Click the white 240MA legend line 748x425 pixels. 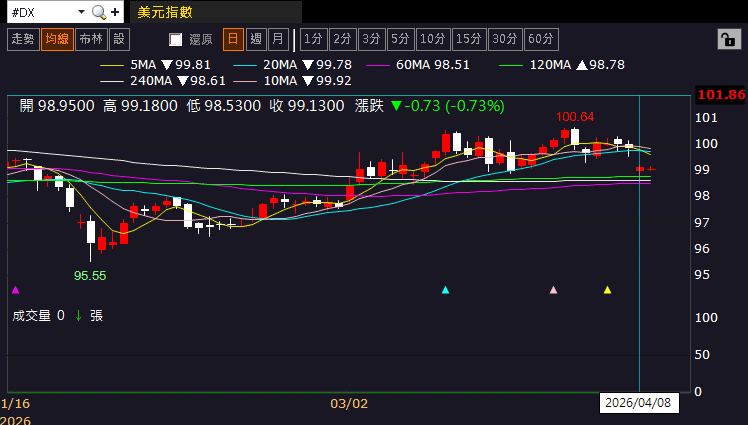pyautogui.click(x=112, y=82)
